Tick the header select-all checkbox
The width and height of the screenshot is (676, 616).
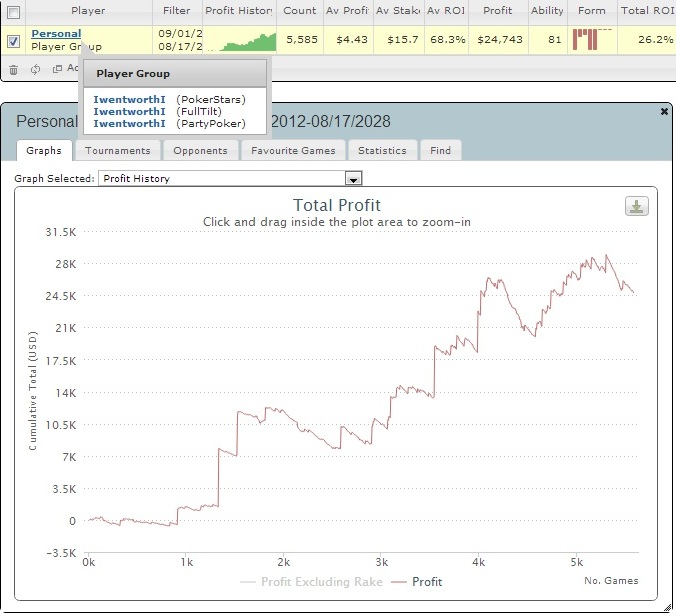(13, 12)
